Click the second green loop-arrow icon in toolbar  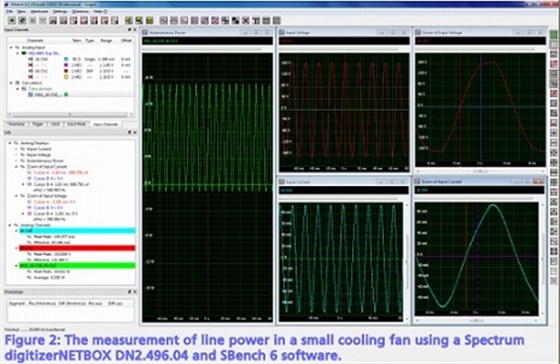(x=22, y=21)
